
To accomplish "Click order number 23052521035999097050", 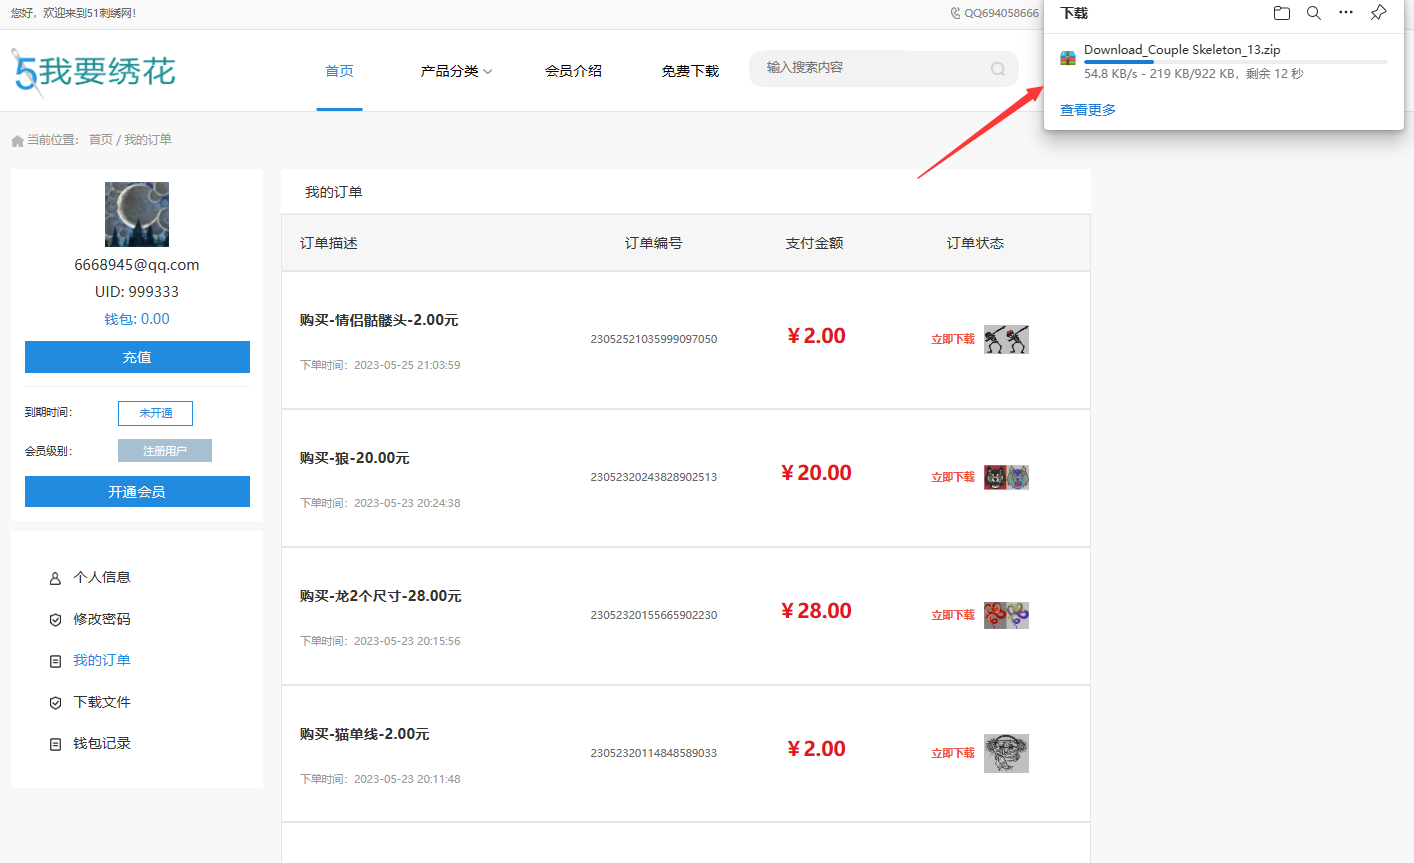I will pyautogui.click(x=654, y=339).
